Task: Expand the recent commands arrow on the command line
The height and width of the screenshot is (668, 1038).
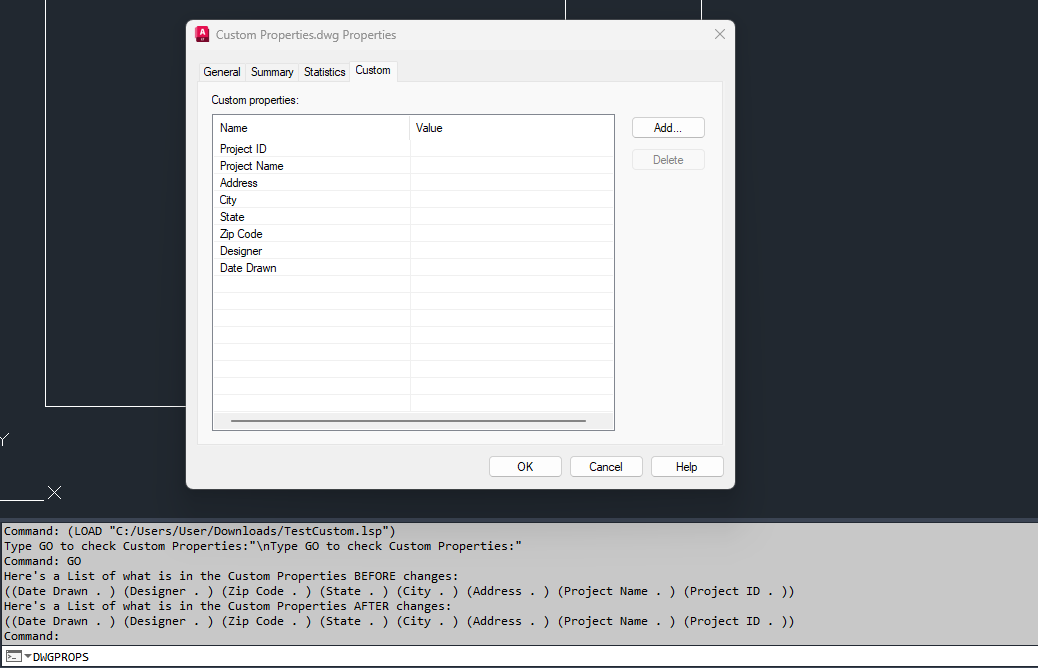Action: click(x=28, y=656)
